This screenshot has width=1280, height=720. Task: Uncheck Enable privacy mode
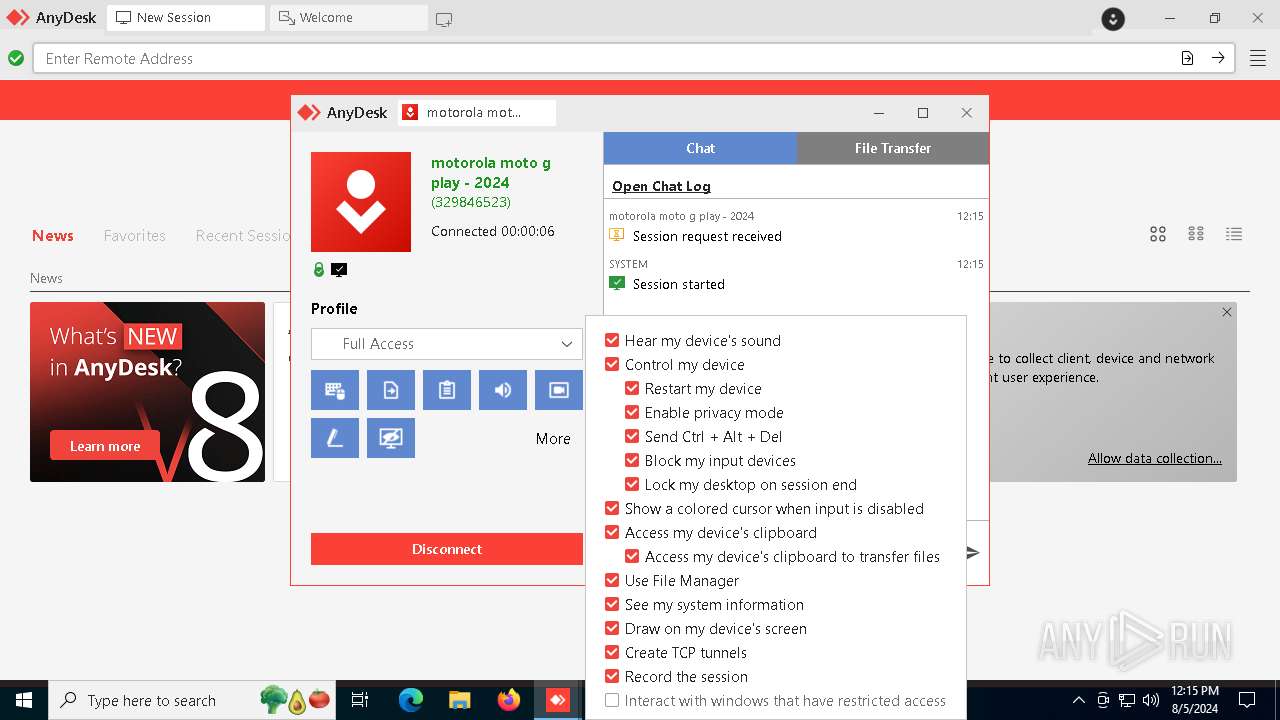[632, 412]
